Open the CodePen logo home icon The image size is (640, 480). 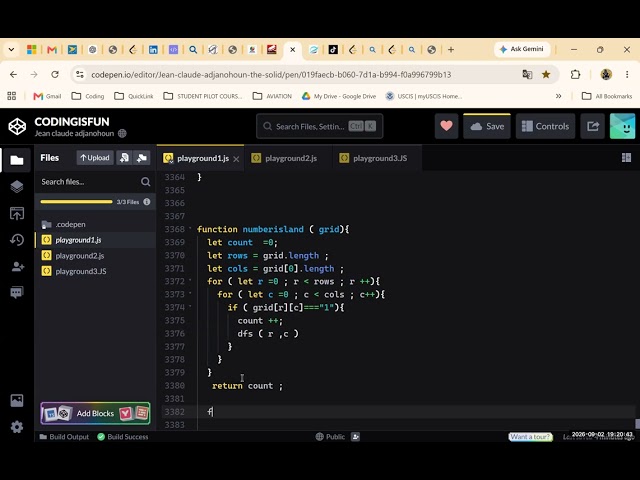[17, 127]
